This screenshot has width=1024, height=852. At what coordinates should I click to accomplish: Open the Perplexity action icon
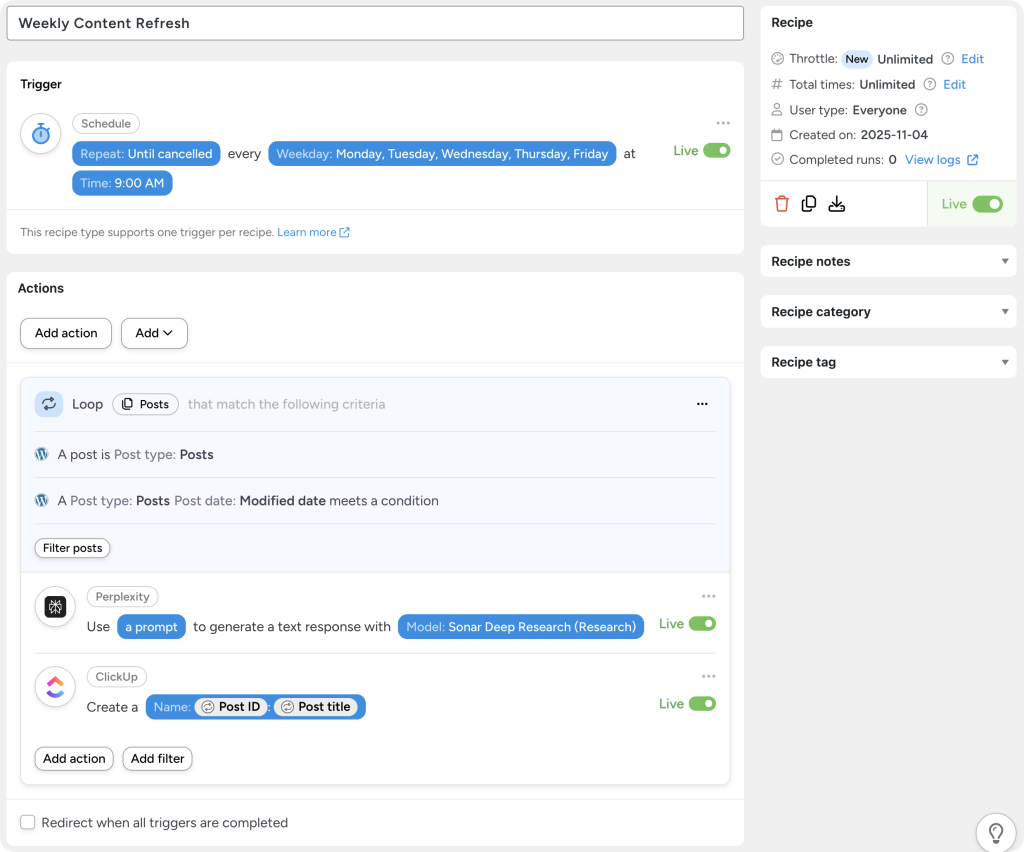coord(55,607)
